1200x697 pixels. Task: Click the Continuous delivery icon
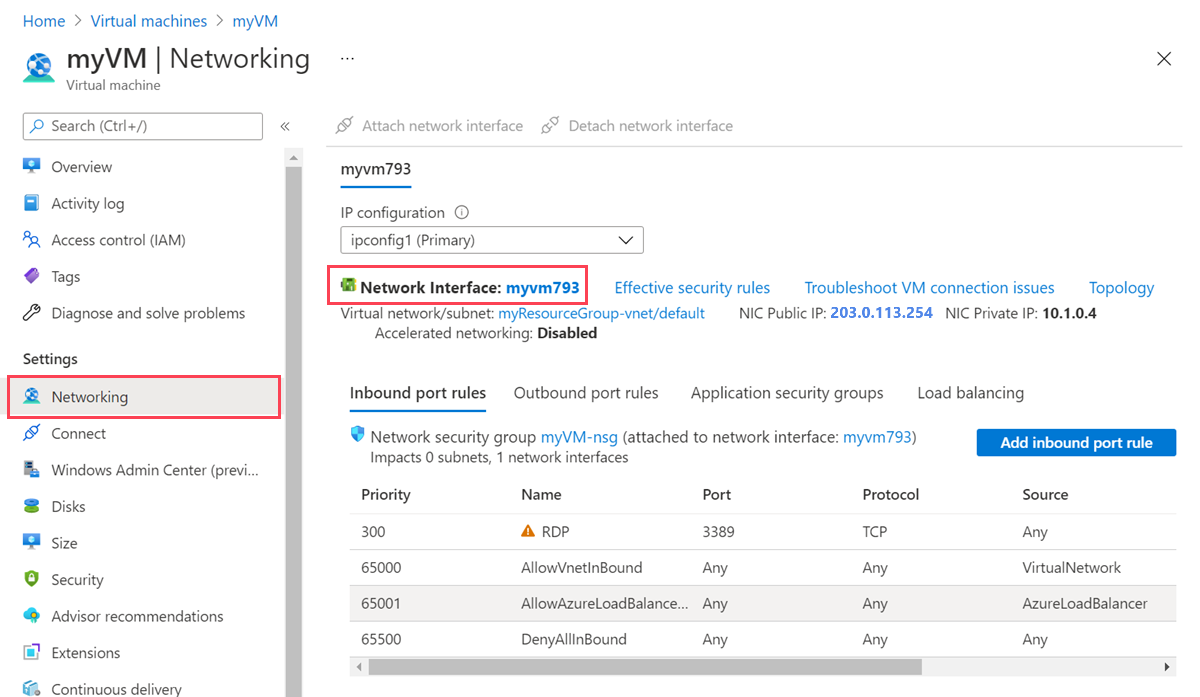[32, 689]
